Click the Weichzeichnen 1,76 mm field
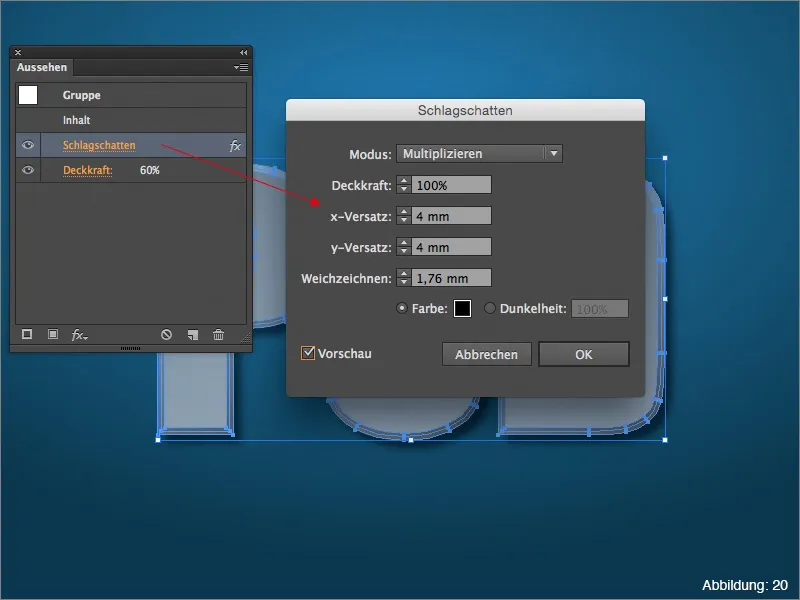The image size is (800, 600). (x=452, y=278)
